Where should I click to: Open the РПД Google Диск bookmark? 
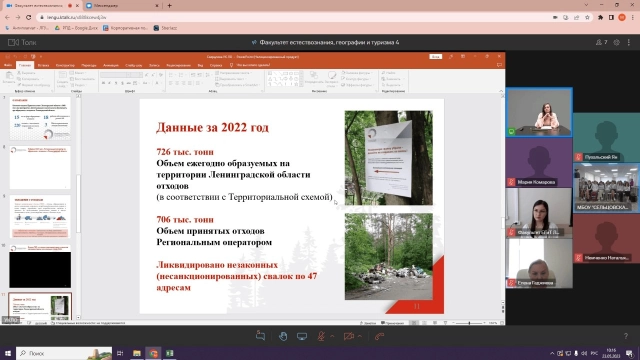[76, 28]
